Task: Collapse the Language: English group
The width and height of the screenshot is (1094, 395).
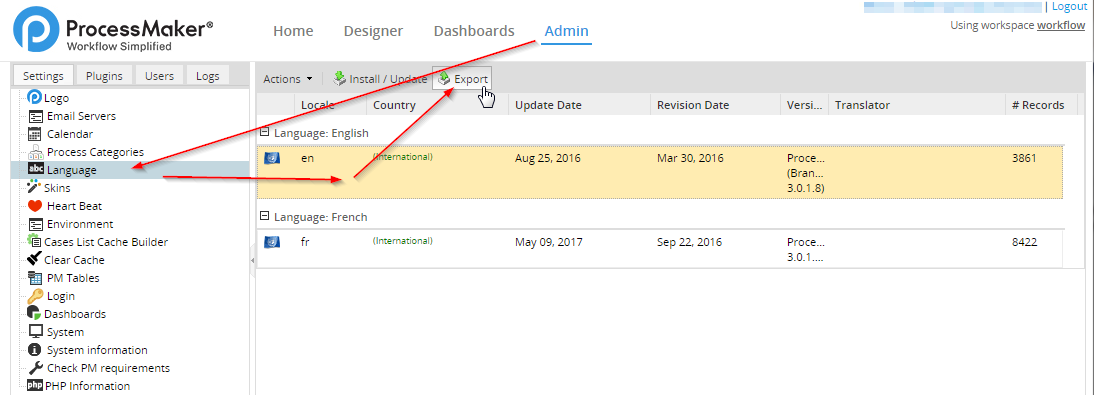Action: [264, 133]
